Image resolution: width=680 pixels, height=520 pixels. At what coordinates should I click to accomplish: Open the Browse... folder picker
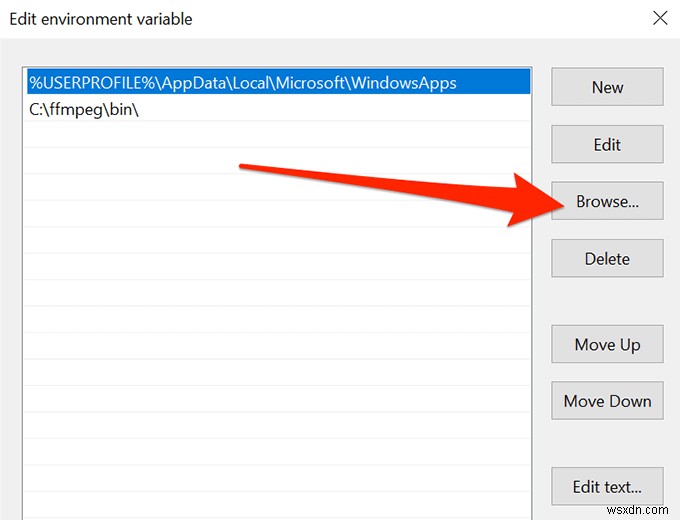tap(607, 201)
